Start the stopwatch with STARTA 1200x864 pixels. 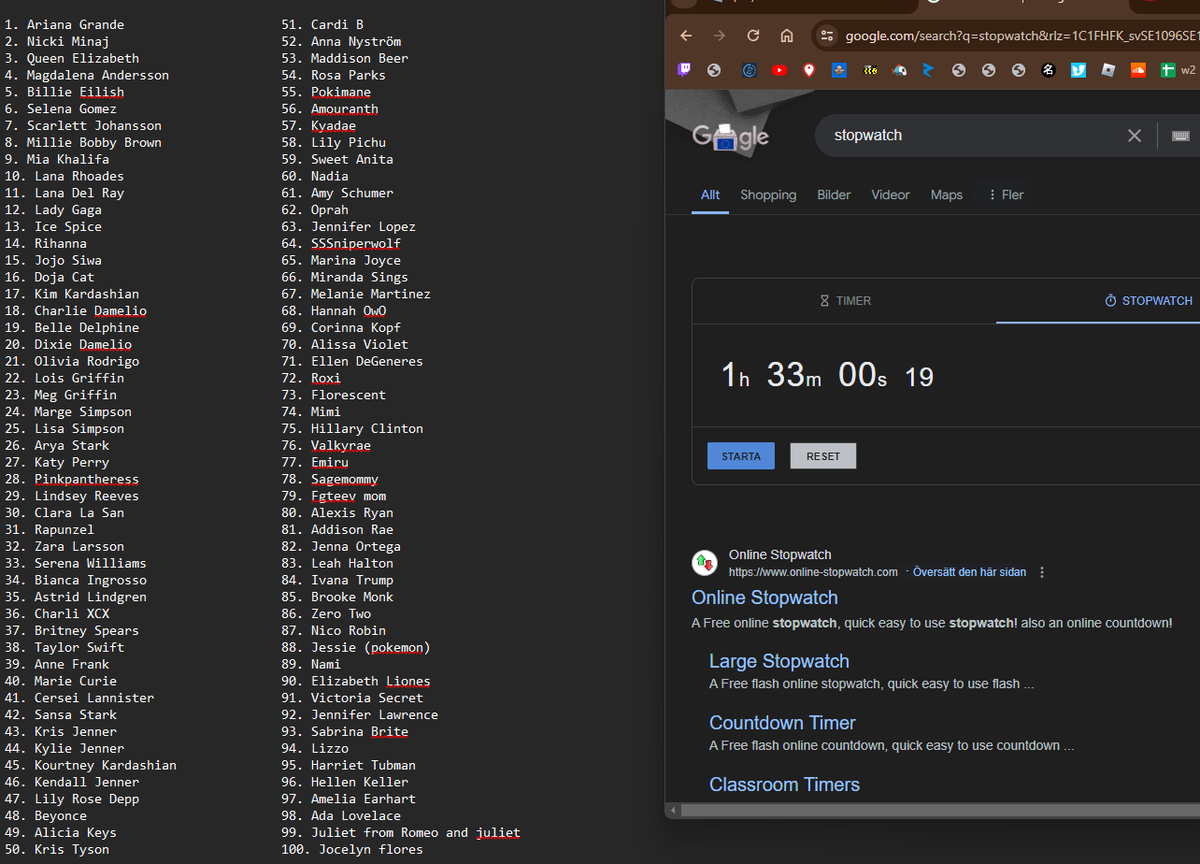tap(741, 456)
